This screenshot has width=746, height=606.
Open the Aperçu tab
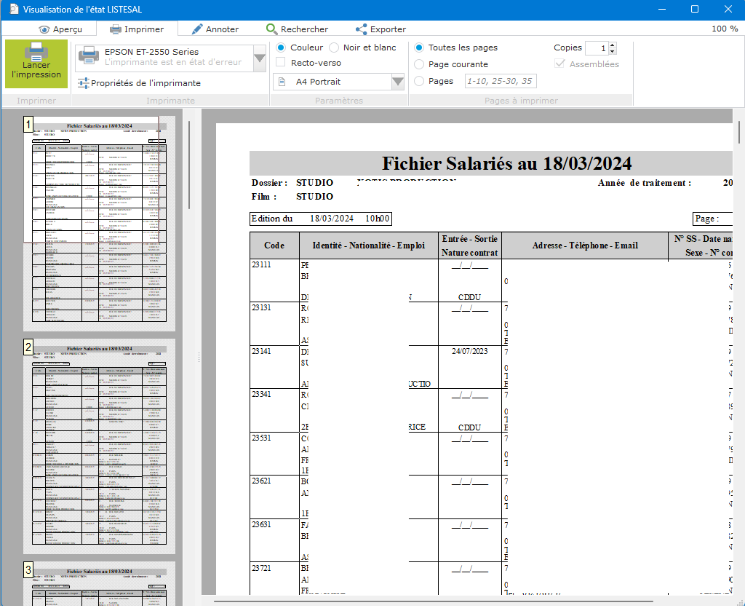point(60,29)
